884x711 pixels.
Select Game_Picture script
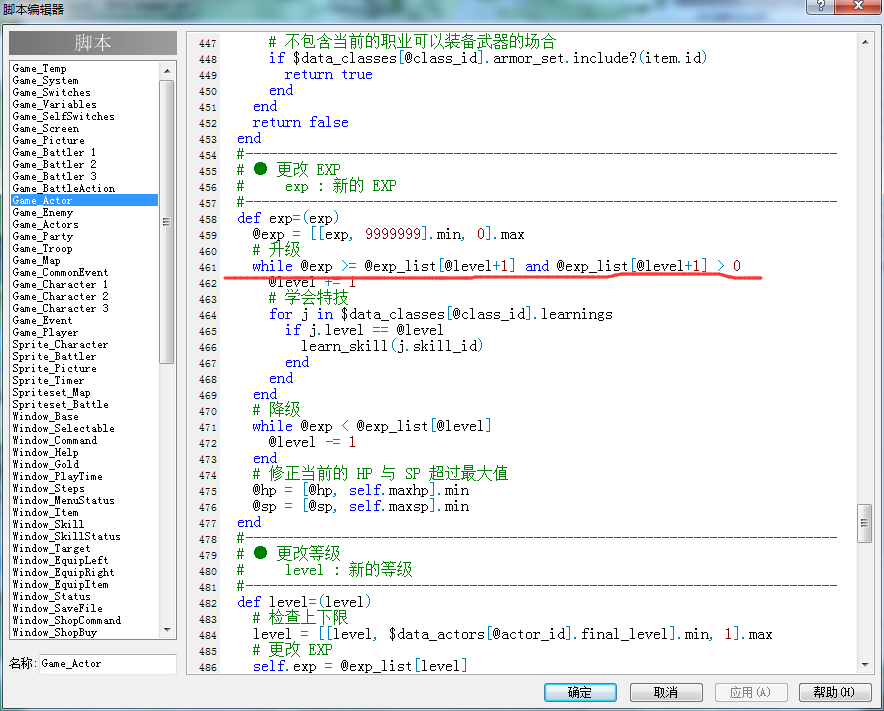pos(48,140)
